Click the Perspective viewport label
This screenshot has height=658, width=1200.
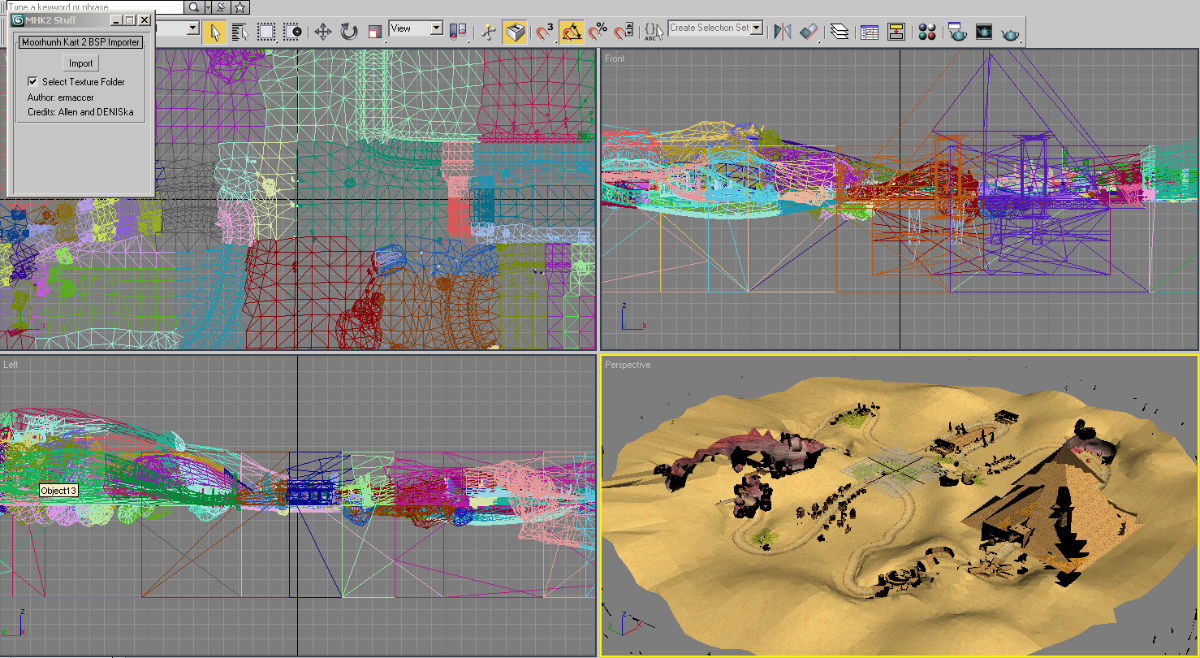click(x=628, y=365)
